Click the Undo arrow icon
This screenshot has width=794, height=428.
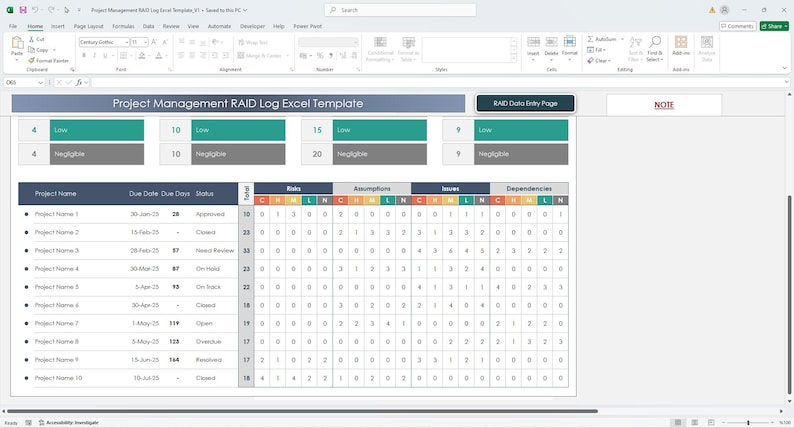(x=35, y=10)
